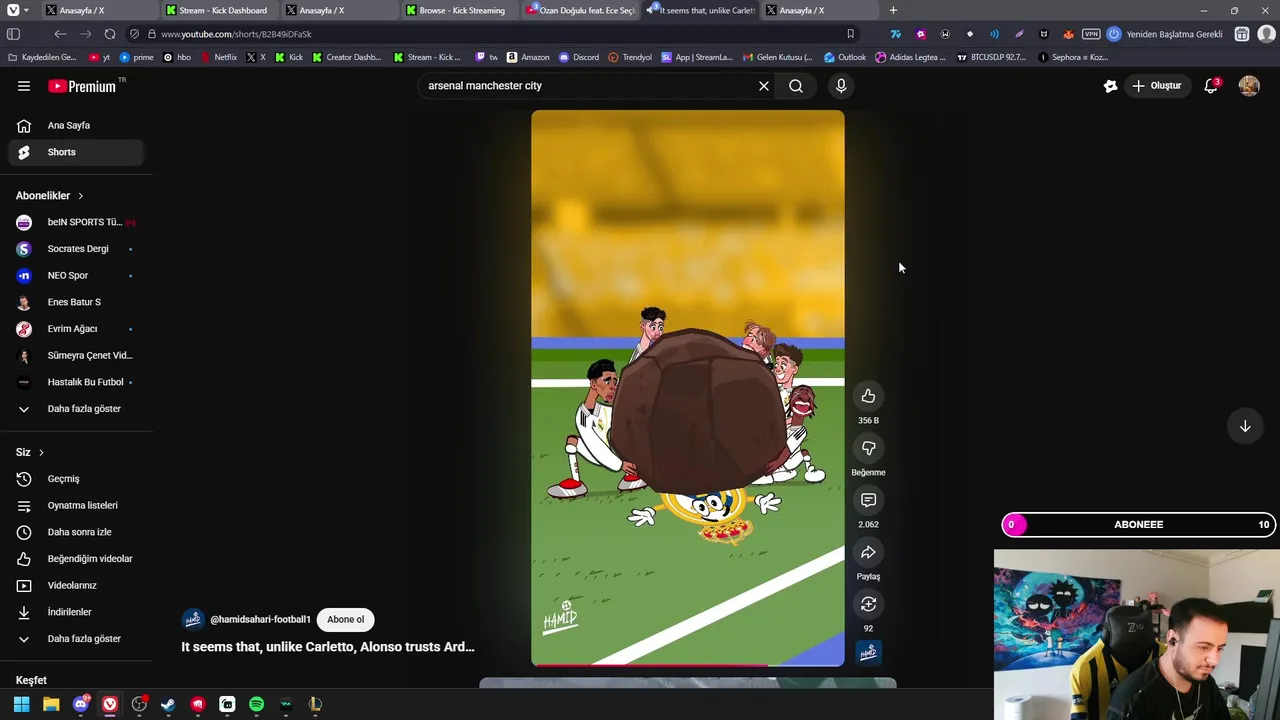Open the Discord bookmark

[x=580, y=57]
